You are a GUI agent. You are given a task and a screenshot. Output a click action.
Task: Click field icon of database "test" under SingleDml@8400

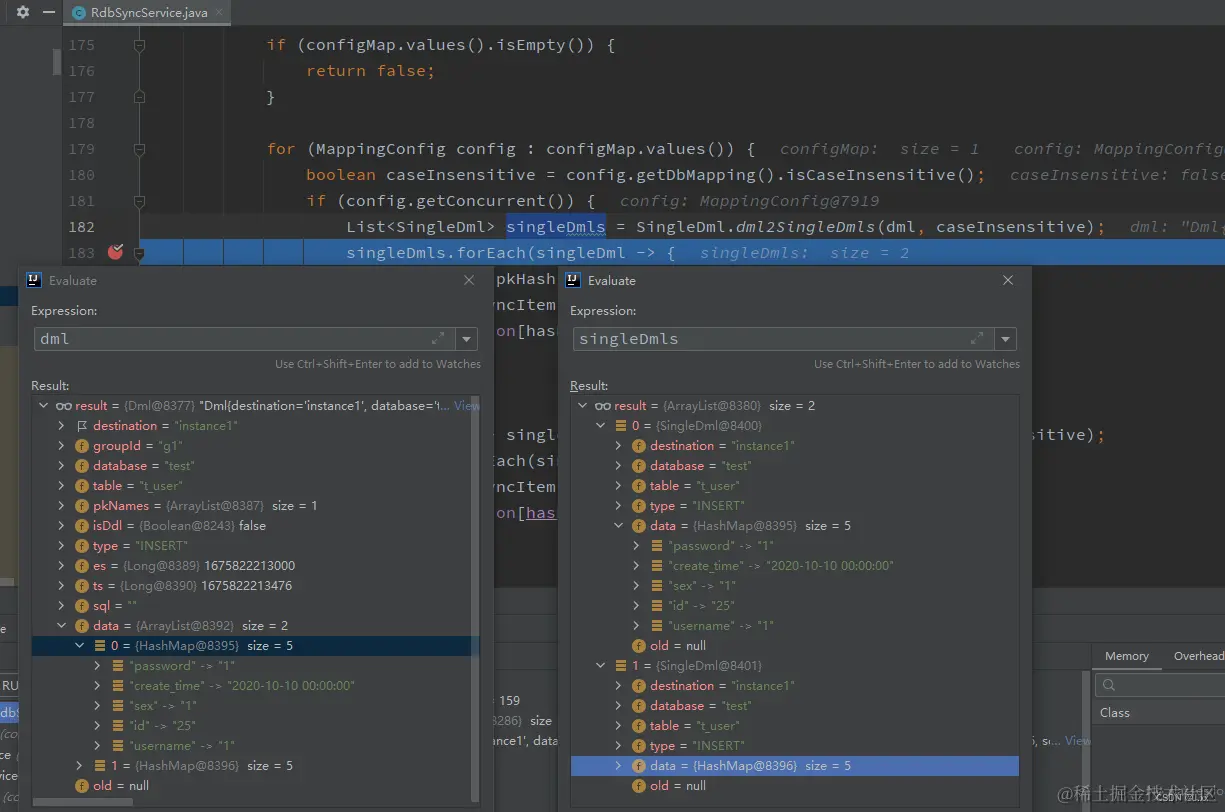pos(639,466)
